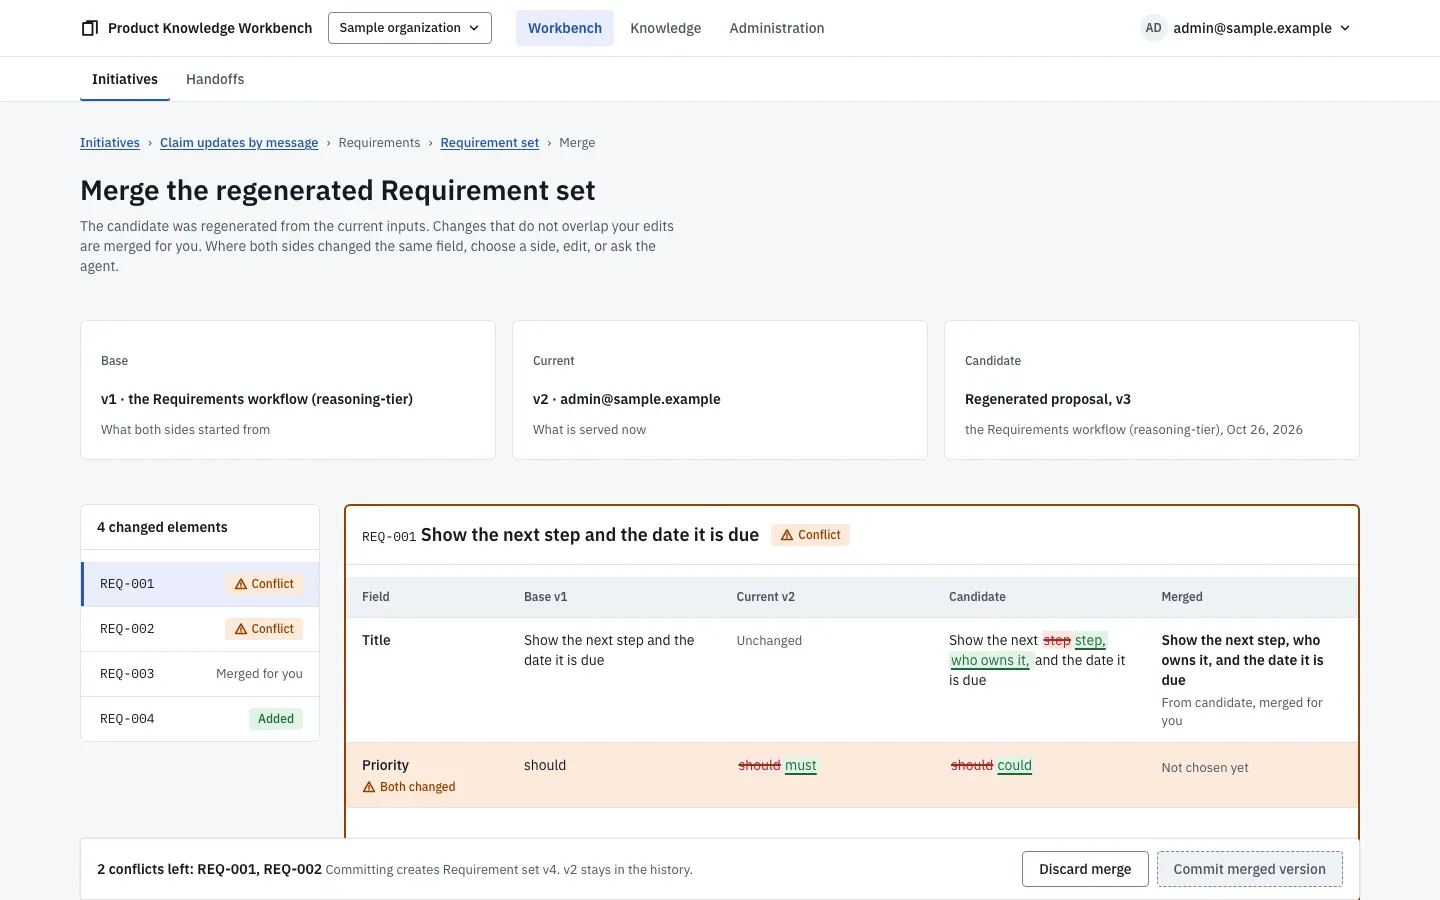Click the Base v1 priority value 'should'
The height and width of the screenshot is (900, 1440).
point(545,765)
